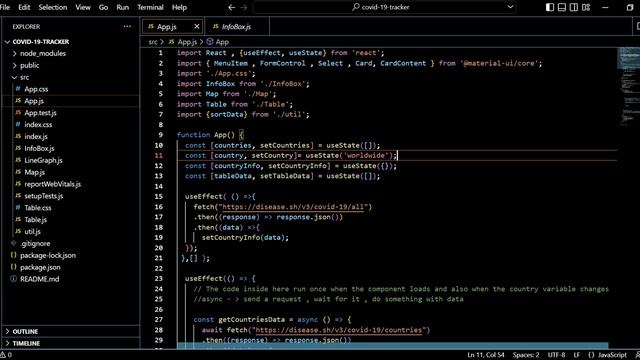Select the App.js editor tab
The width and height of the screenshot is (640, 360).
[x=167, y=27]
